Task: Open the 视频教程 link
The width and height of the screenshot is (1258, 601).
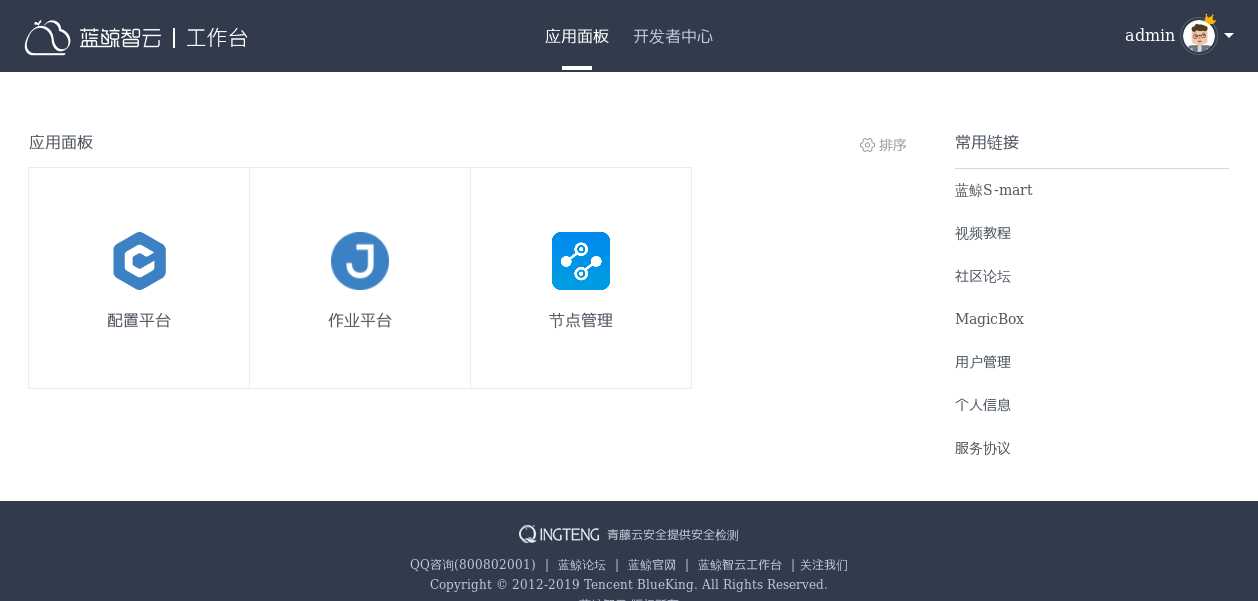Action: (983, 233)
